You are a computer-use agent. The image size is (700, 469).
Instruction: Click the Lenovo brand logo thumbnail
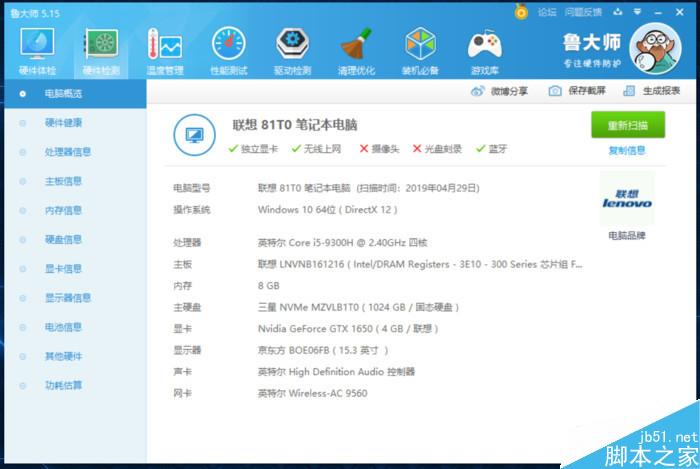[627, 199]
